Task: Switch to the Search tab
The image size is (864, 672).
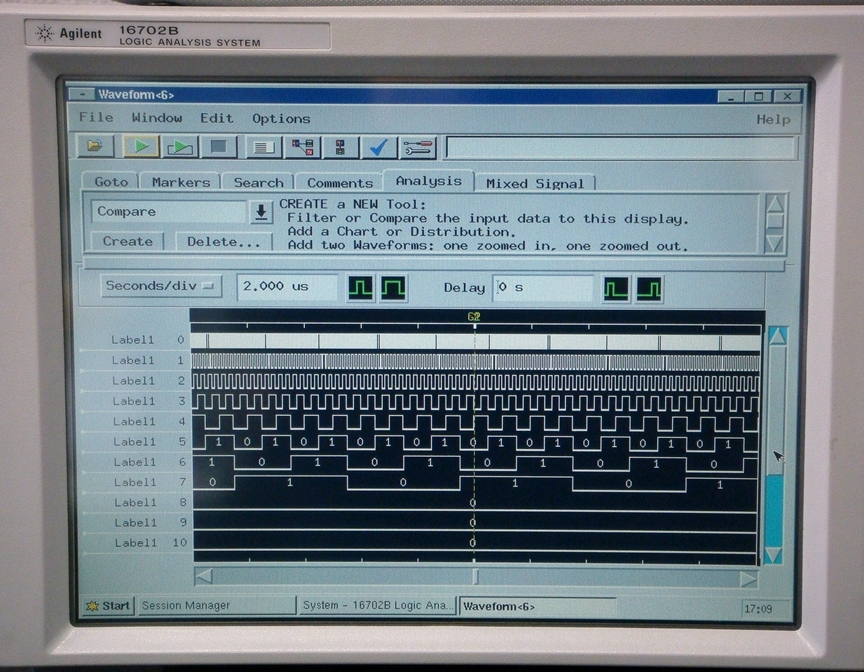Action: pos(258,182)
